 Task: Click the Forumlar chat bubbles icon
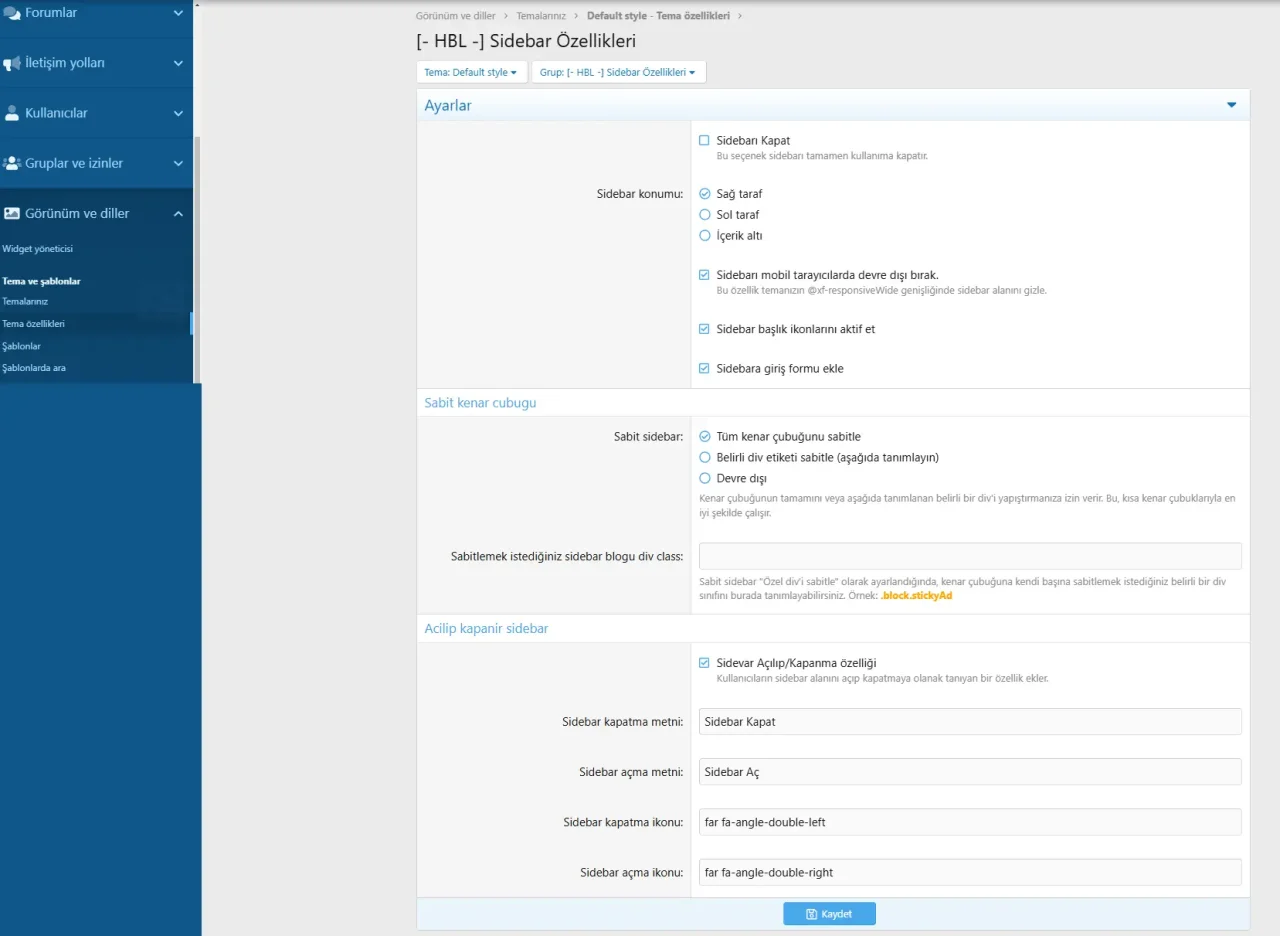click(x=12, y=13)
